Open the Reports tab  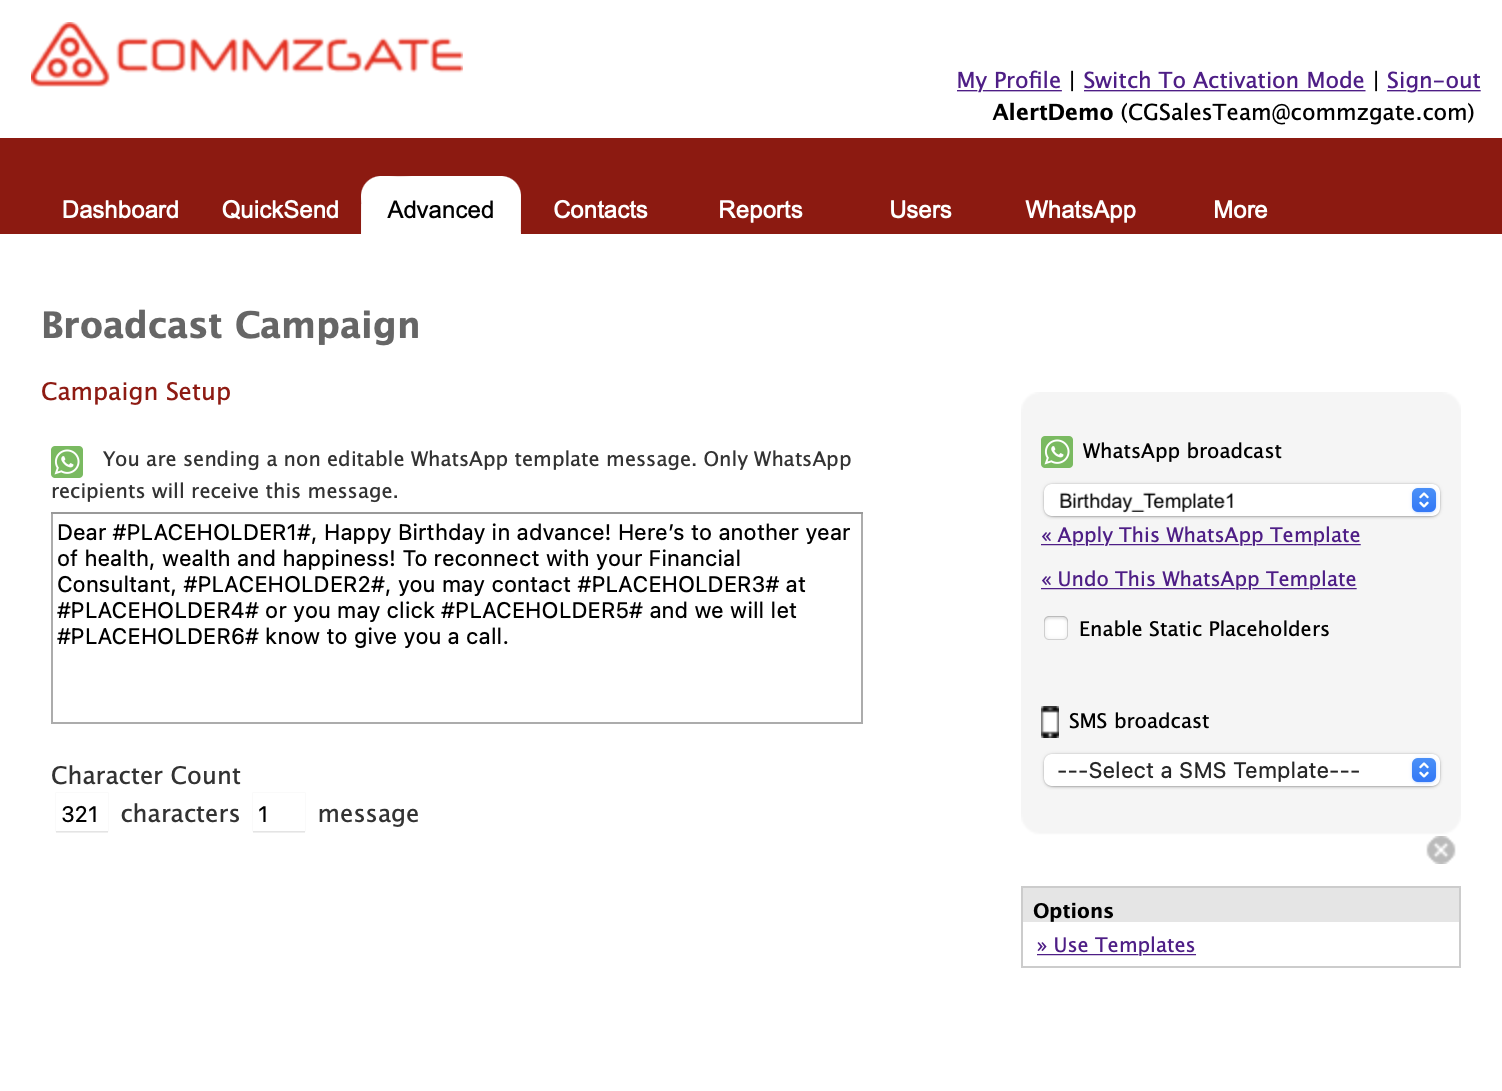click(x=760, y=210)
